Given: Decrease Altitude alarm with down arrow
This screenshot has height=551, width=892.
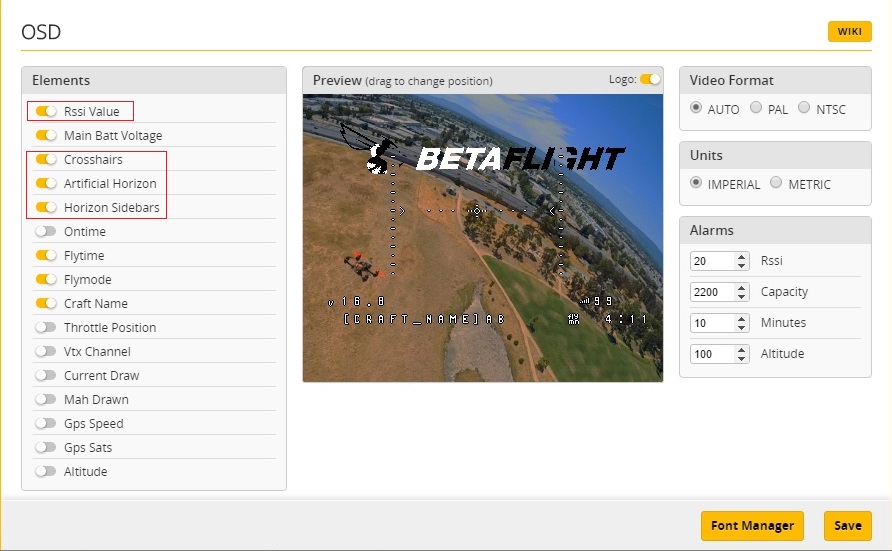Looking at the screenshot, I should [x=741, y=359].
